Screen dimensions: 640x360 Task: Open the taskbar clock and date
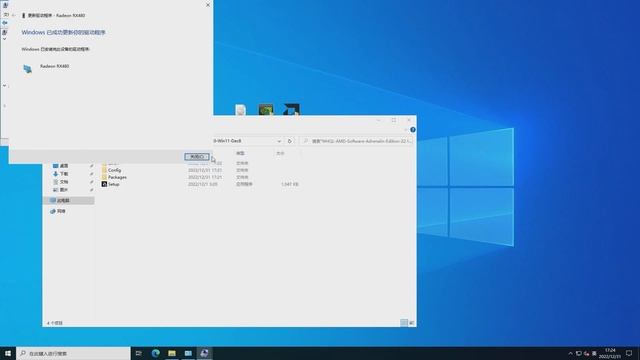tap(611, 353)
